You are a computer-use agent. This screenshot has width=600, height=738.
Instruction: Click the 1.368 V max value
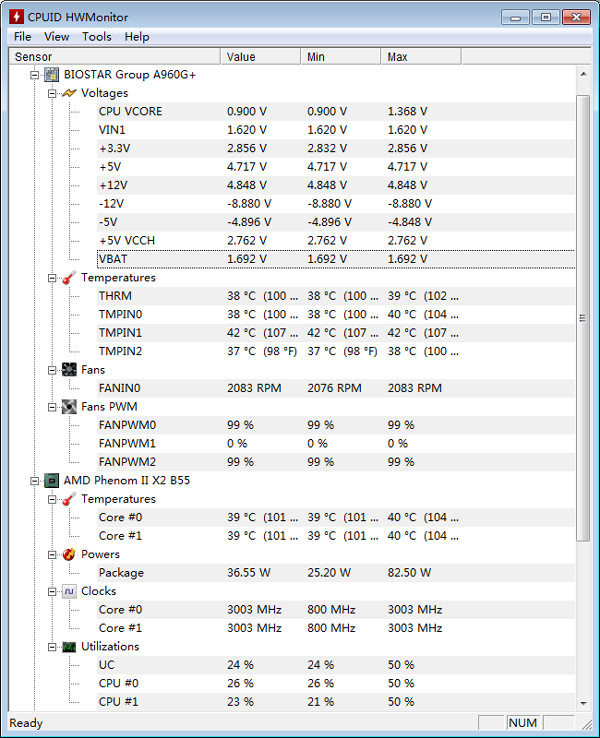click(x=407, y=112)
